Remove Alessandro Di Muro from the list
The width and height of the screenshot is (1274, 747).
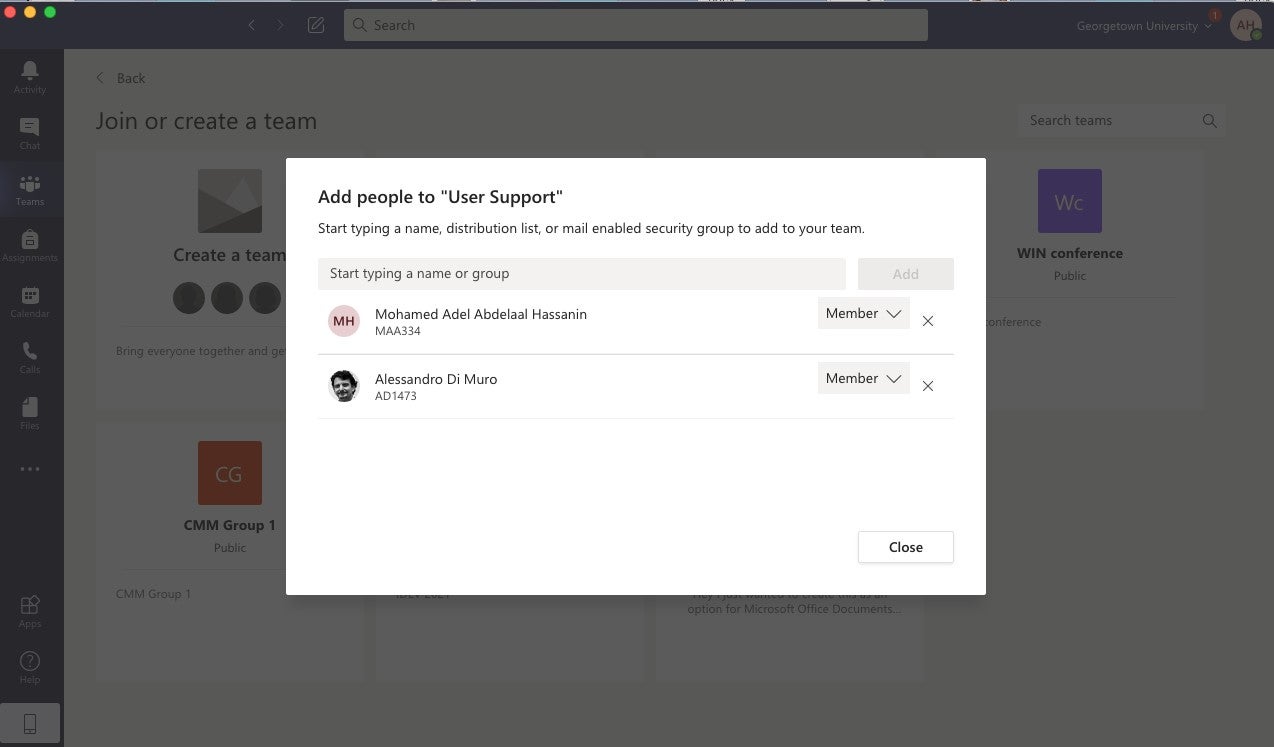pyautogui.click(x=927, y=385)
